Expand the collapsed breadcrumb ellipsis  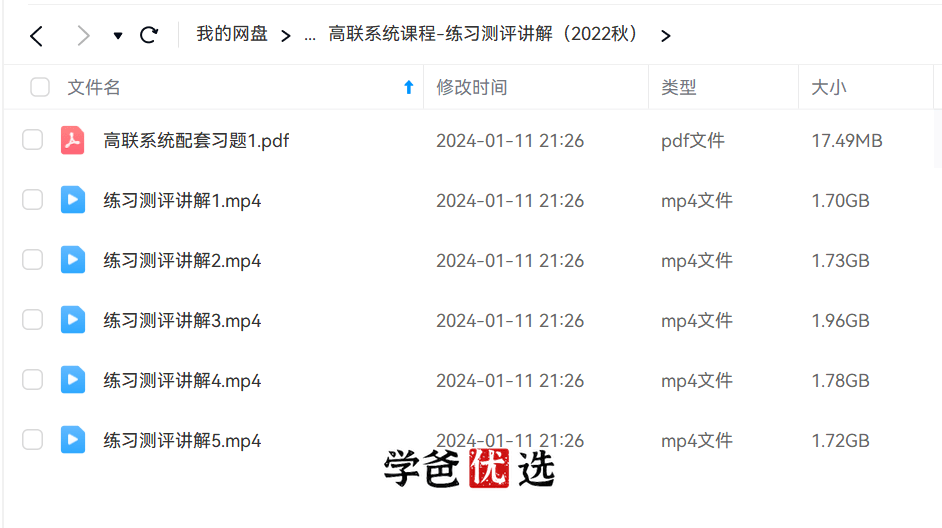pyautogui.click(x=310, y=37)
